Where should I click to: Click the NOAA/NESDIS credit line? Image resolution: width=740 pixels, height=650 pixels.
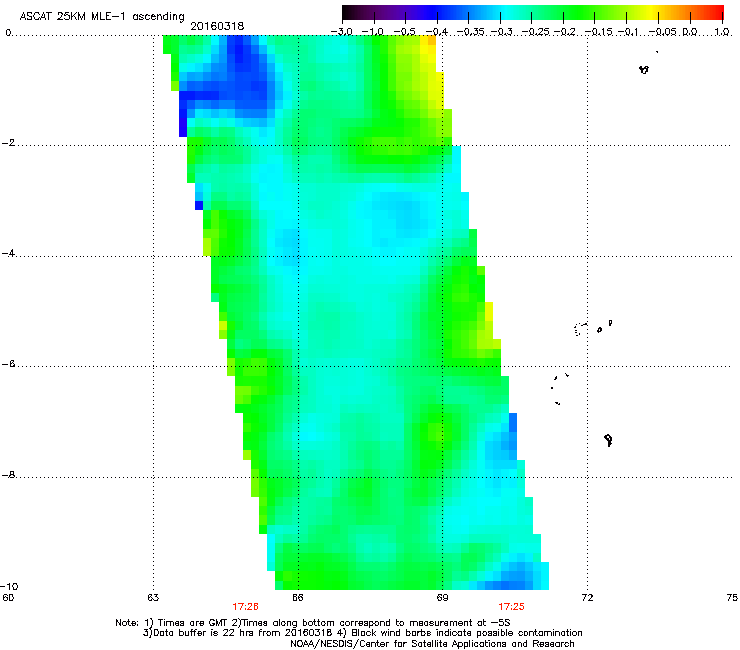[x=432, y=643]
